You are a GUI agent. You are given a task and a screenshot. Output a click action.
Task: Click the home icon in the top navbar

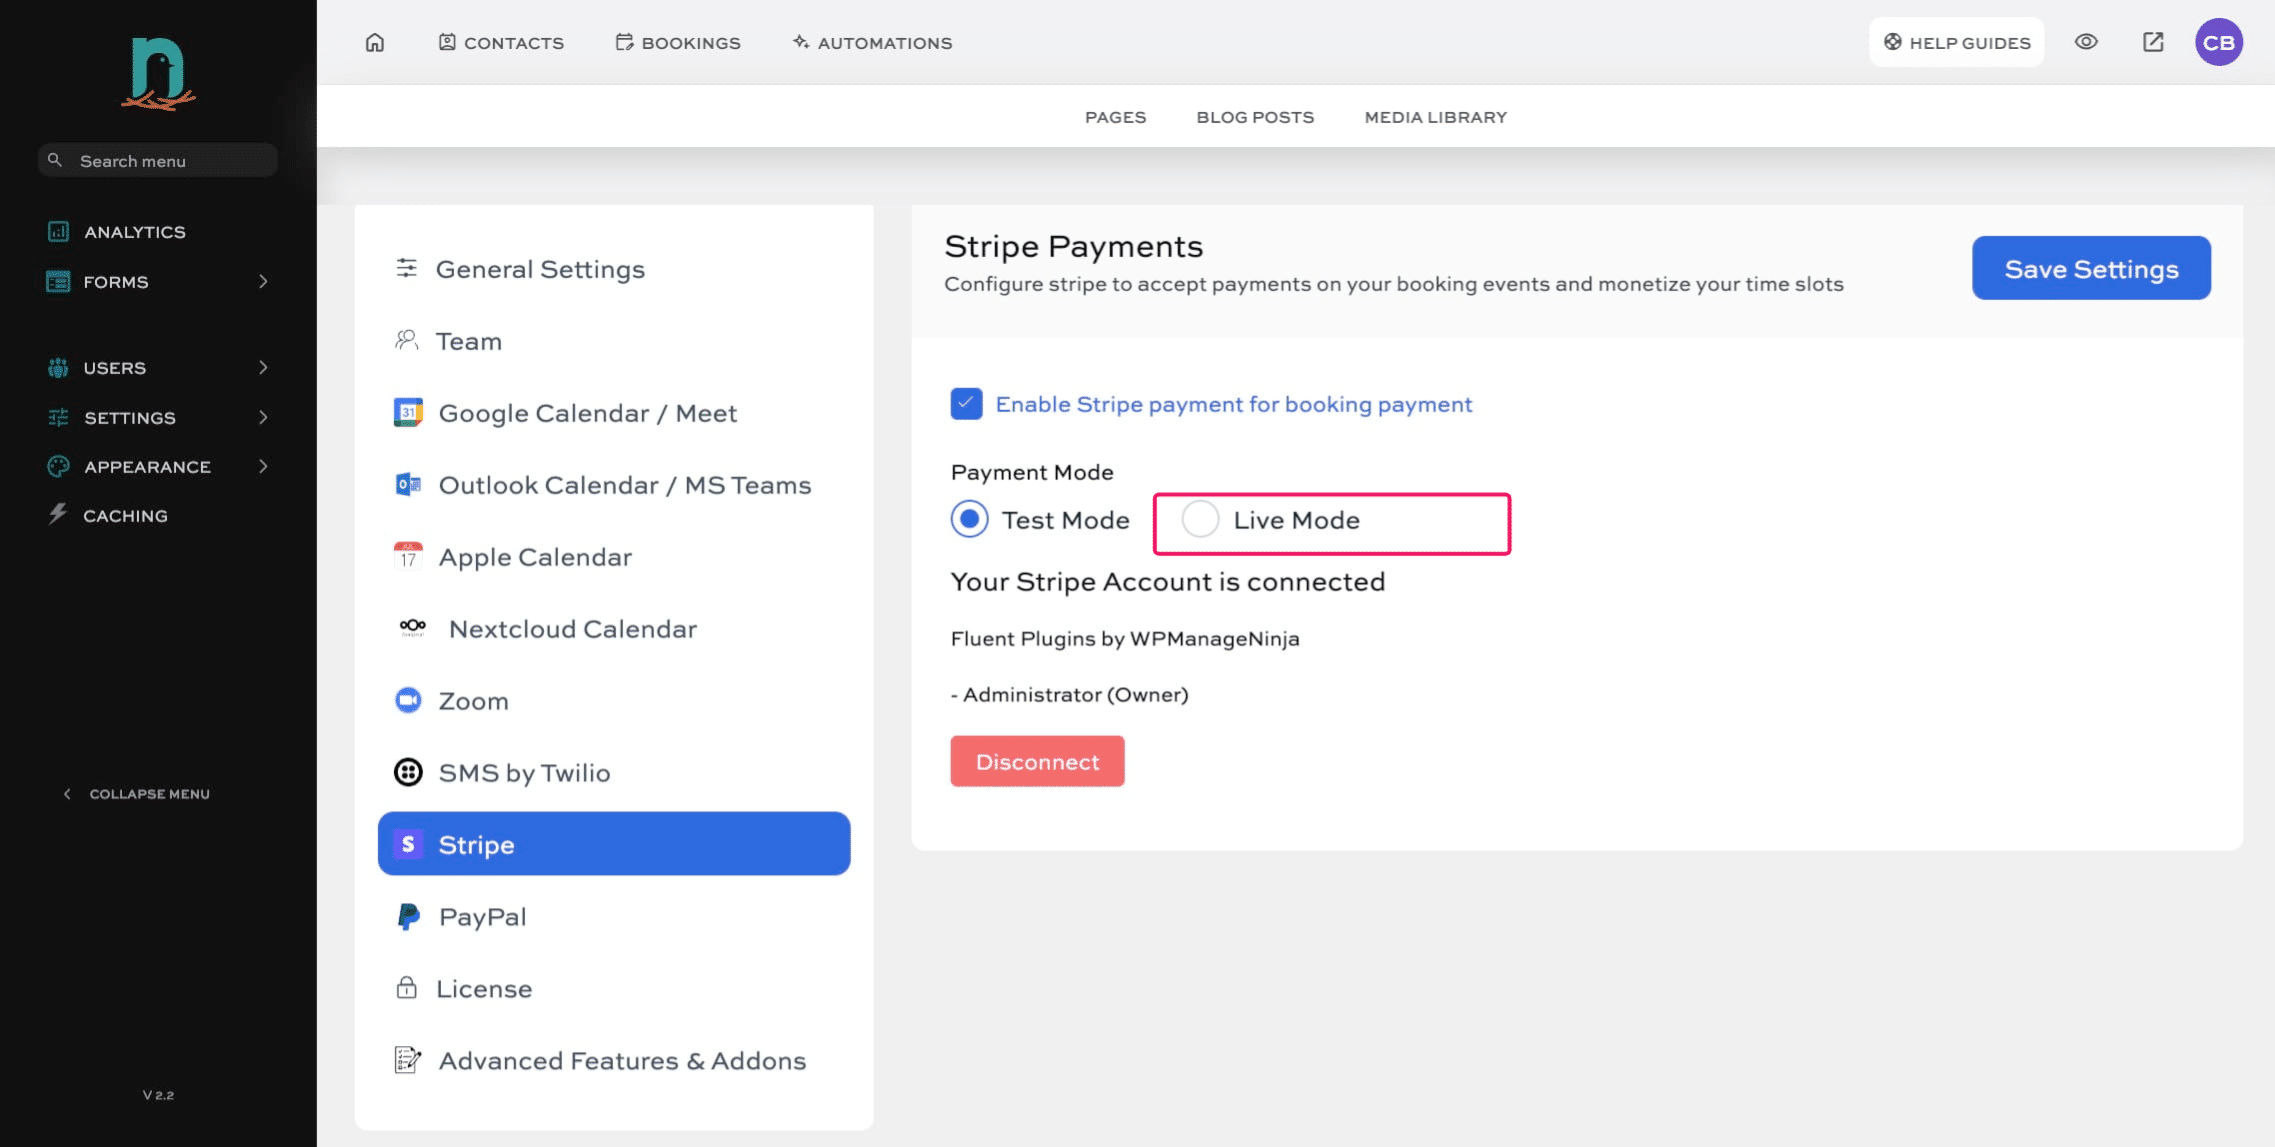[x=375, y=42]
